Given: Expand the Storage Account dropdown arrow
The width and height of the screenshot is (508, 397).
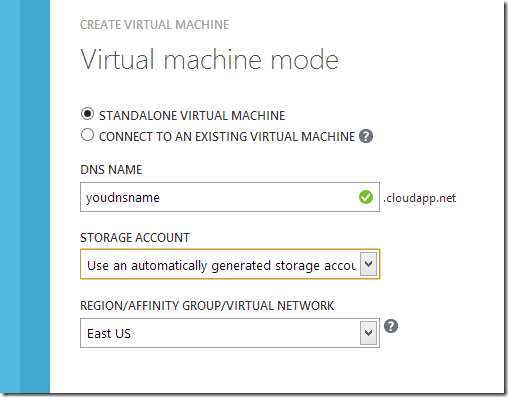Looking at the screenshot, I should (x=368, y=264).
